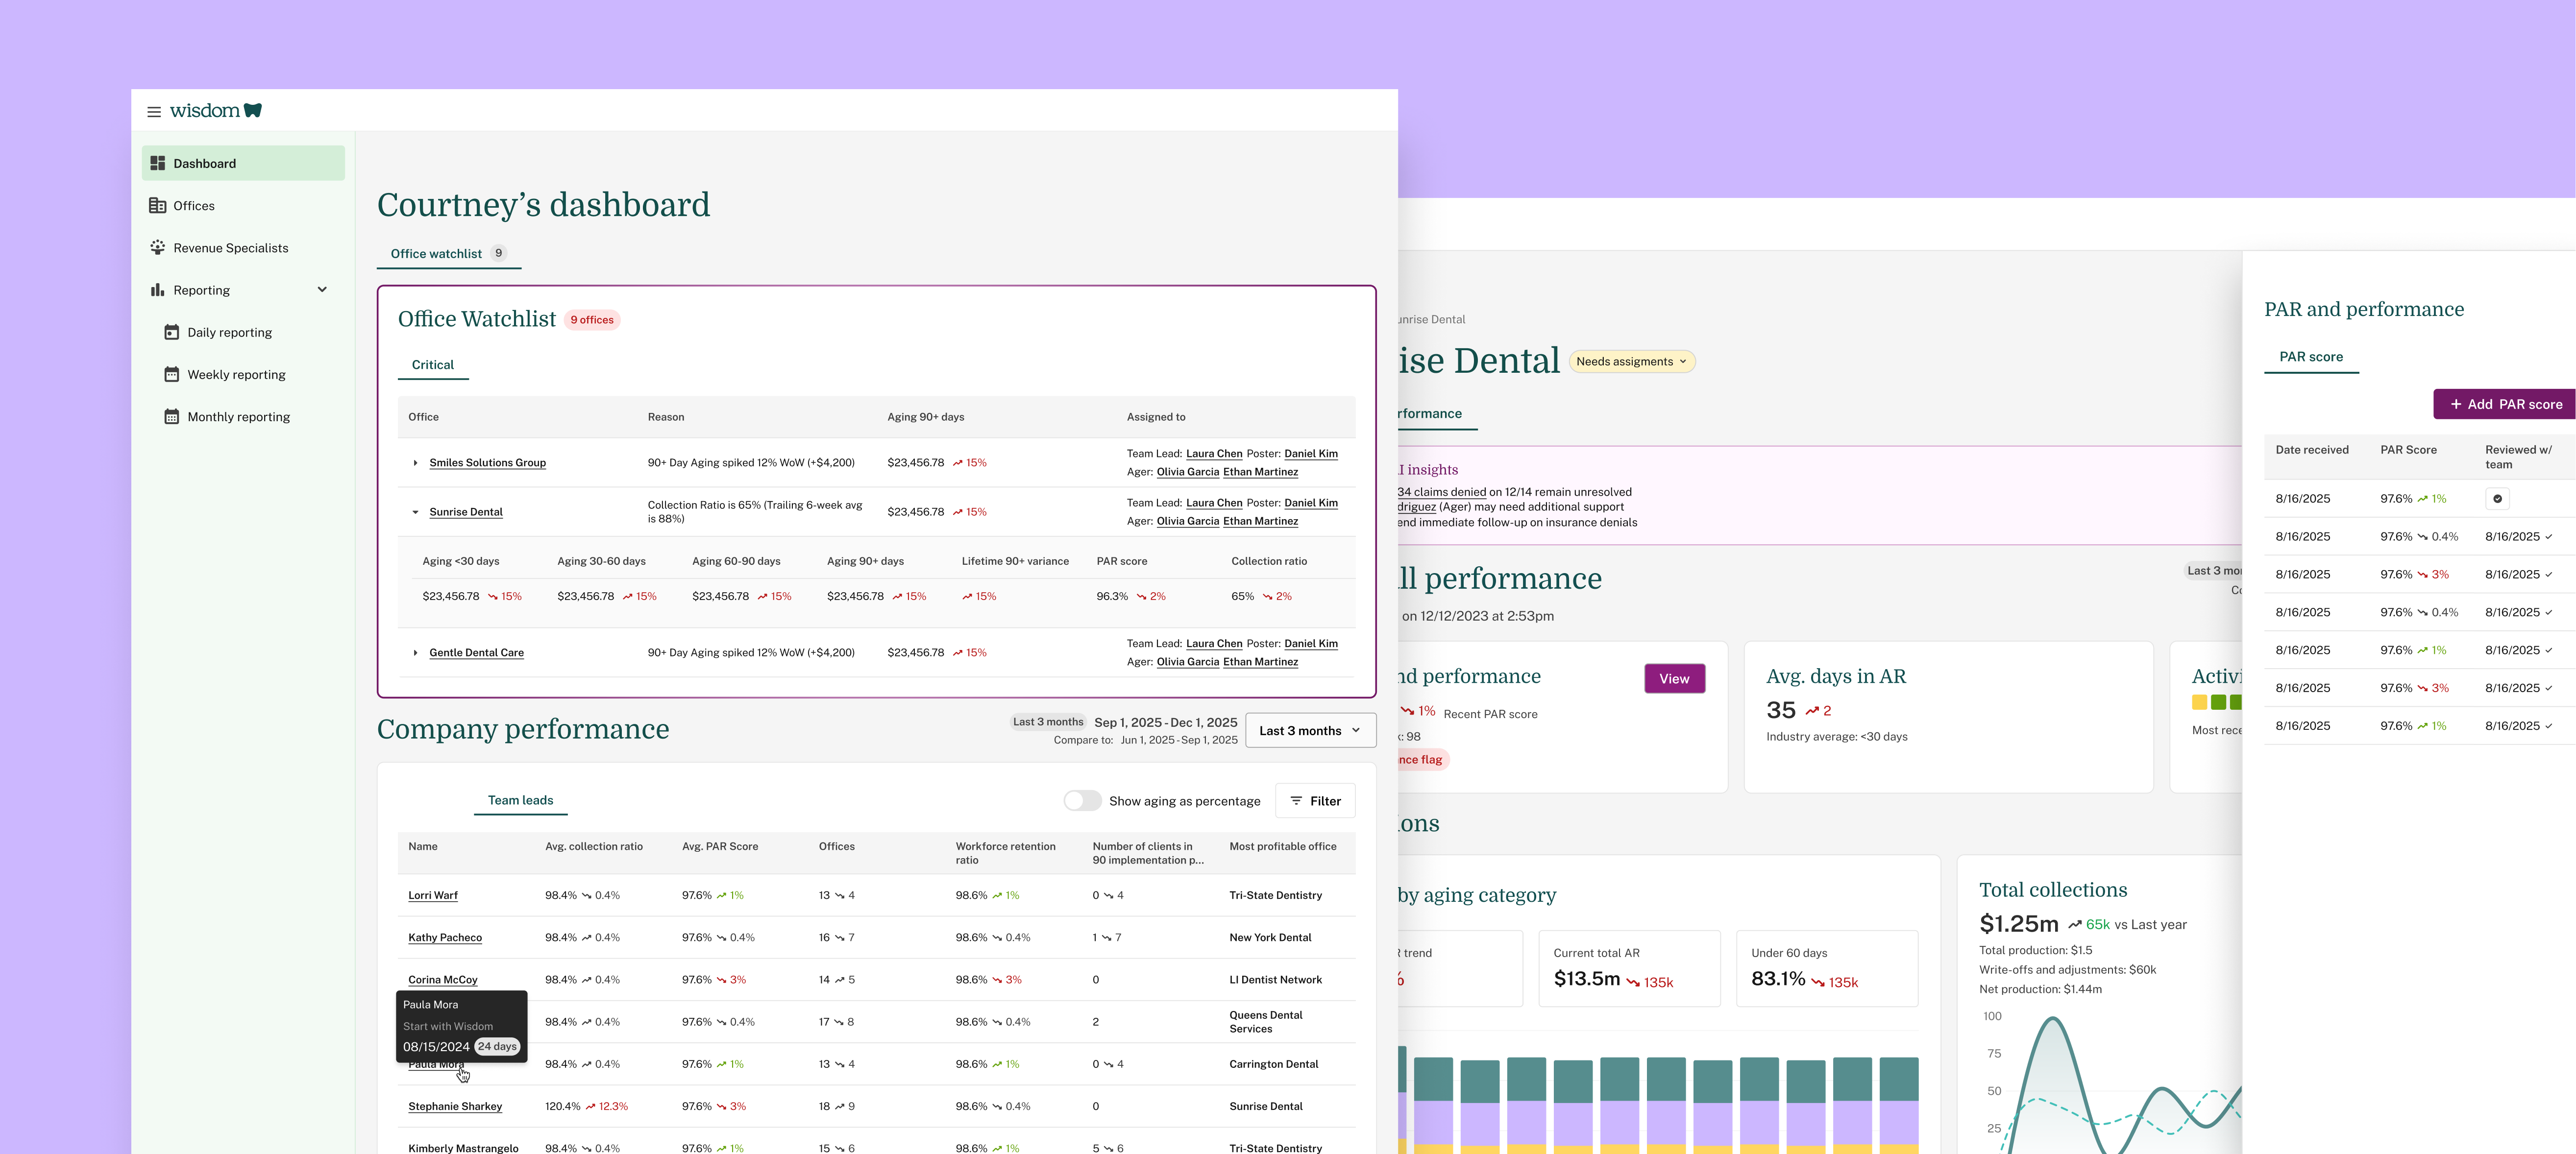This screenshot has width=2576, height=1154.
Task: Click the Daily reporting calendar icon
Action: click(171, 332)
